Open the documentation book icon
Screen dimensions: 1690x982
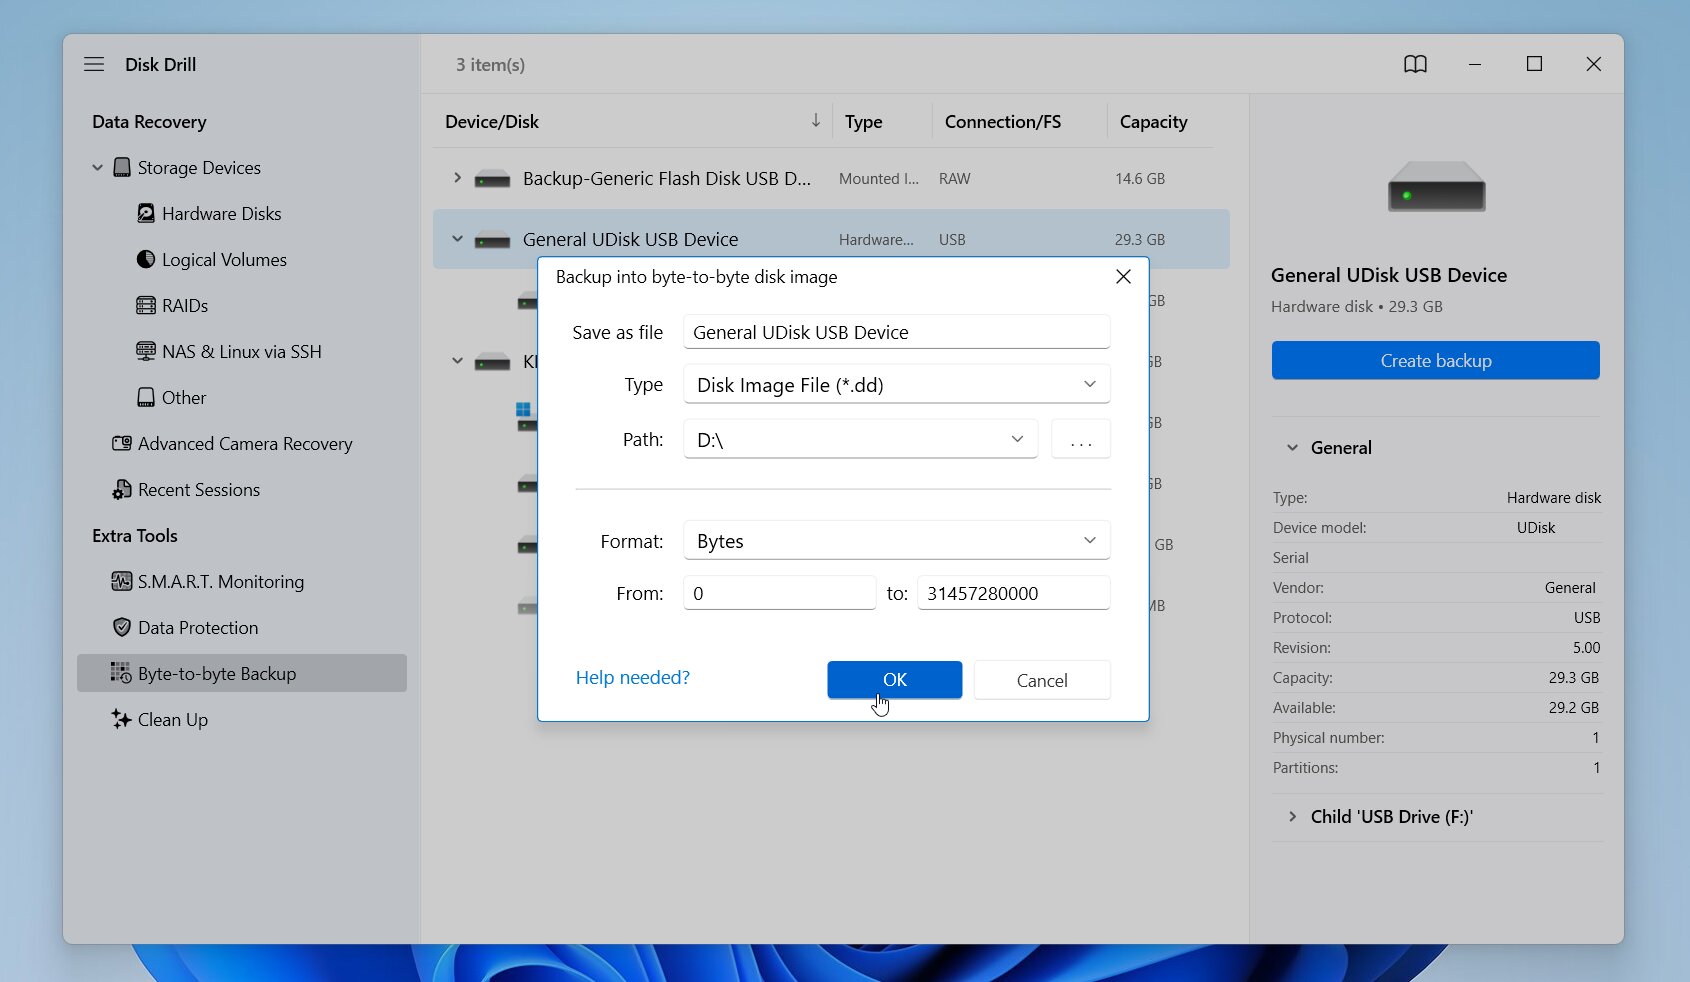[1415, 64]
